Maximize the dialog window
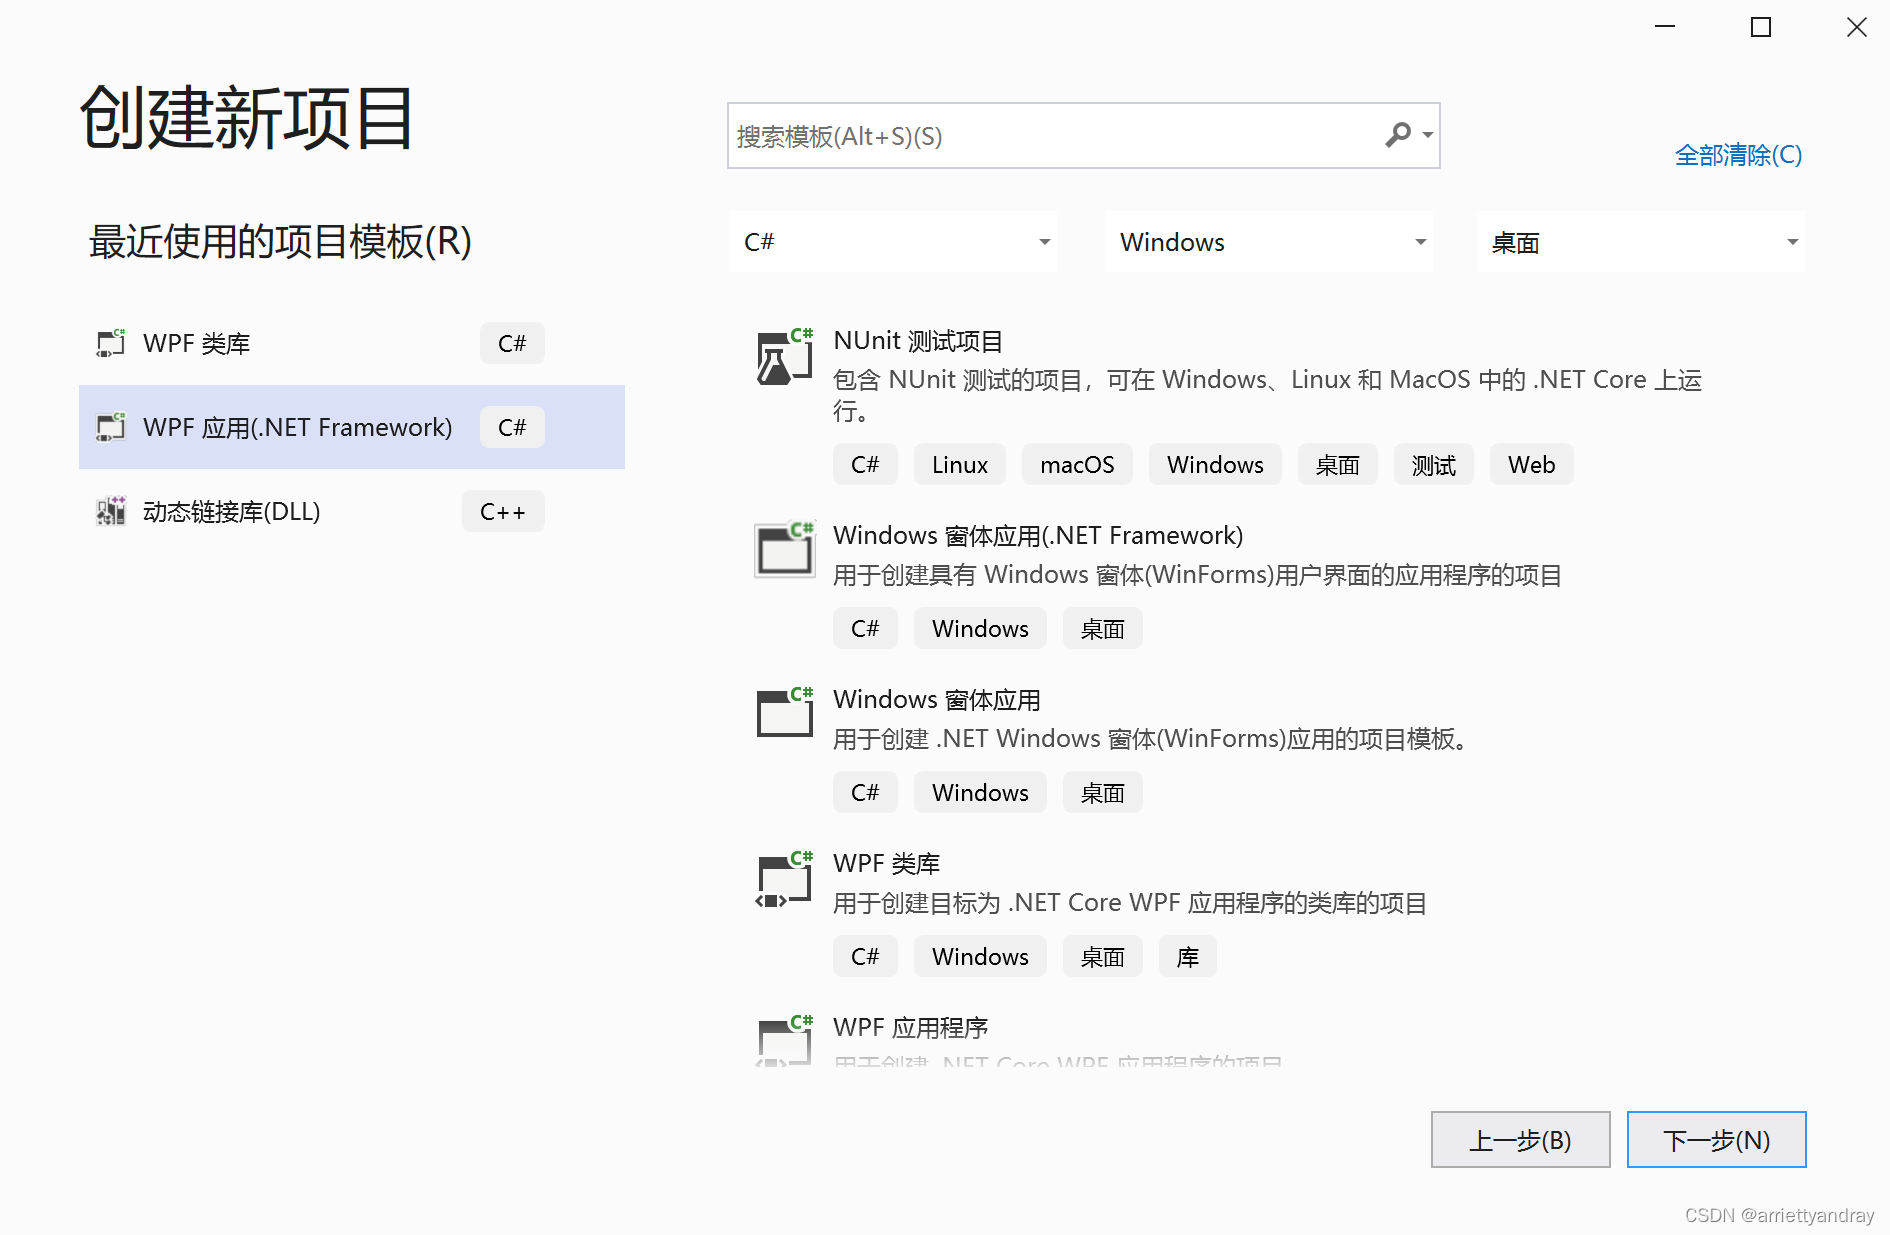Image resolution: width=1890 pixels, height=1235 pixels. point(1761,27)
